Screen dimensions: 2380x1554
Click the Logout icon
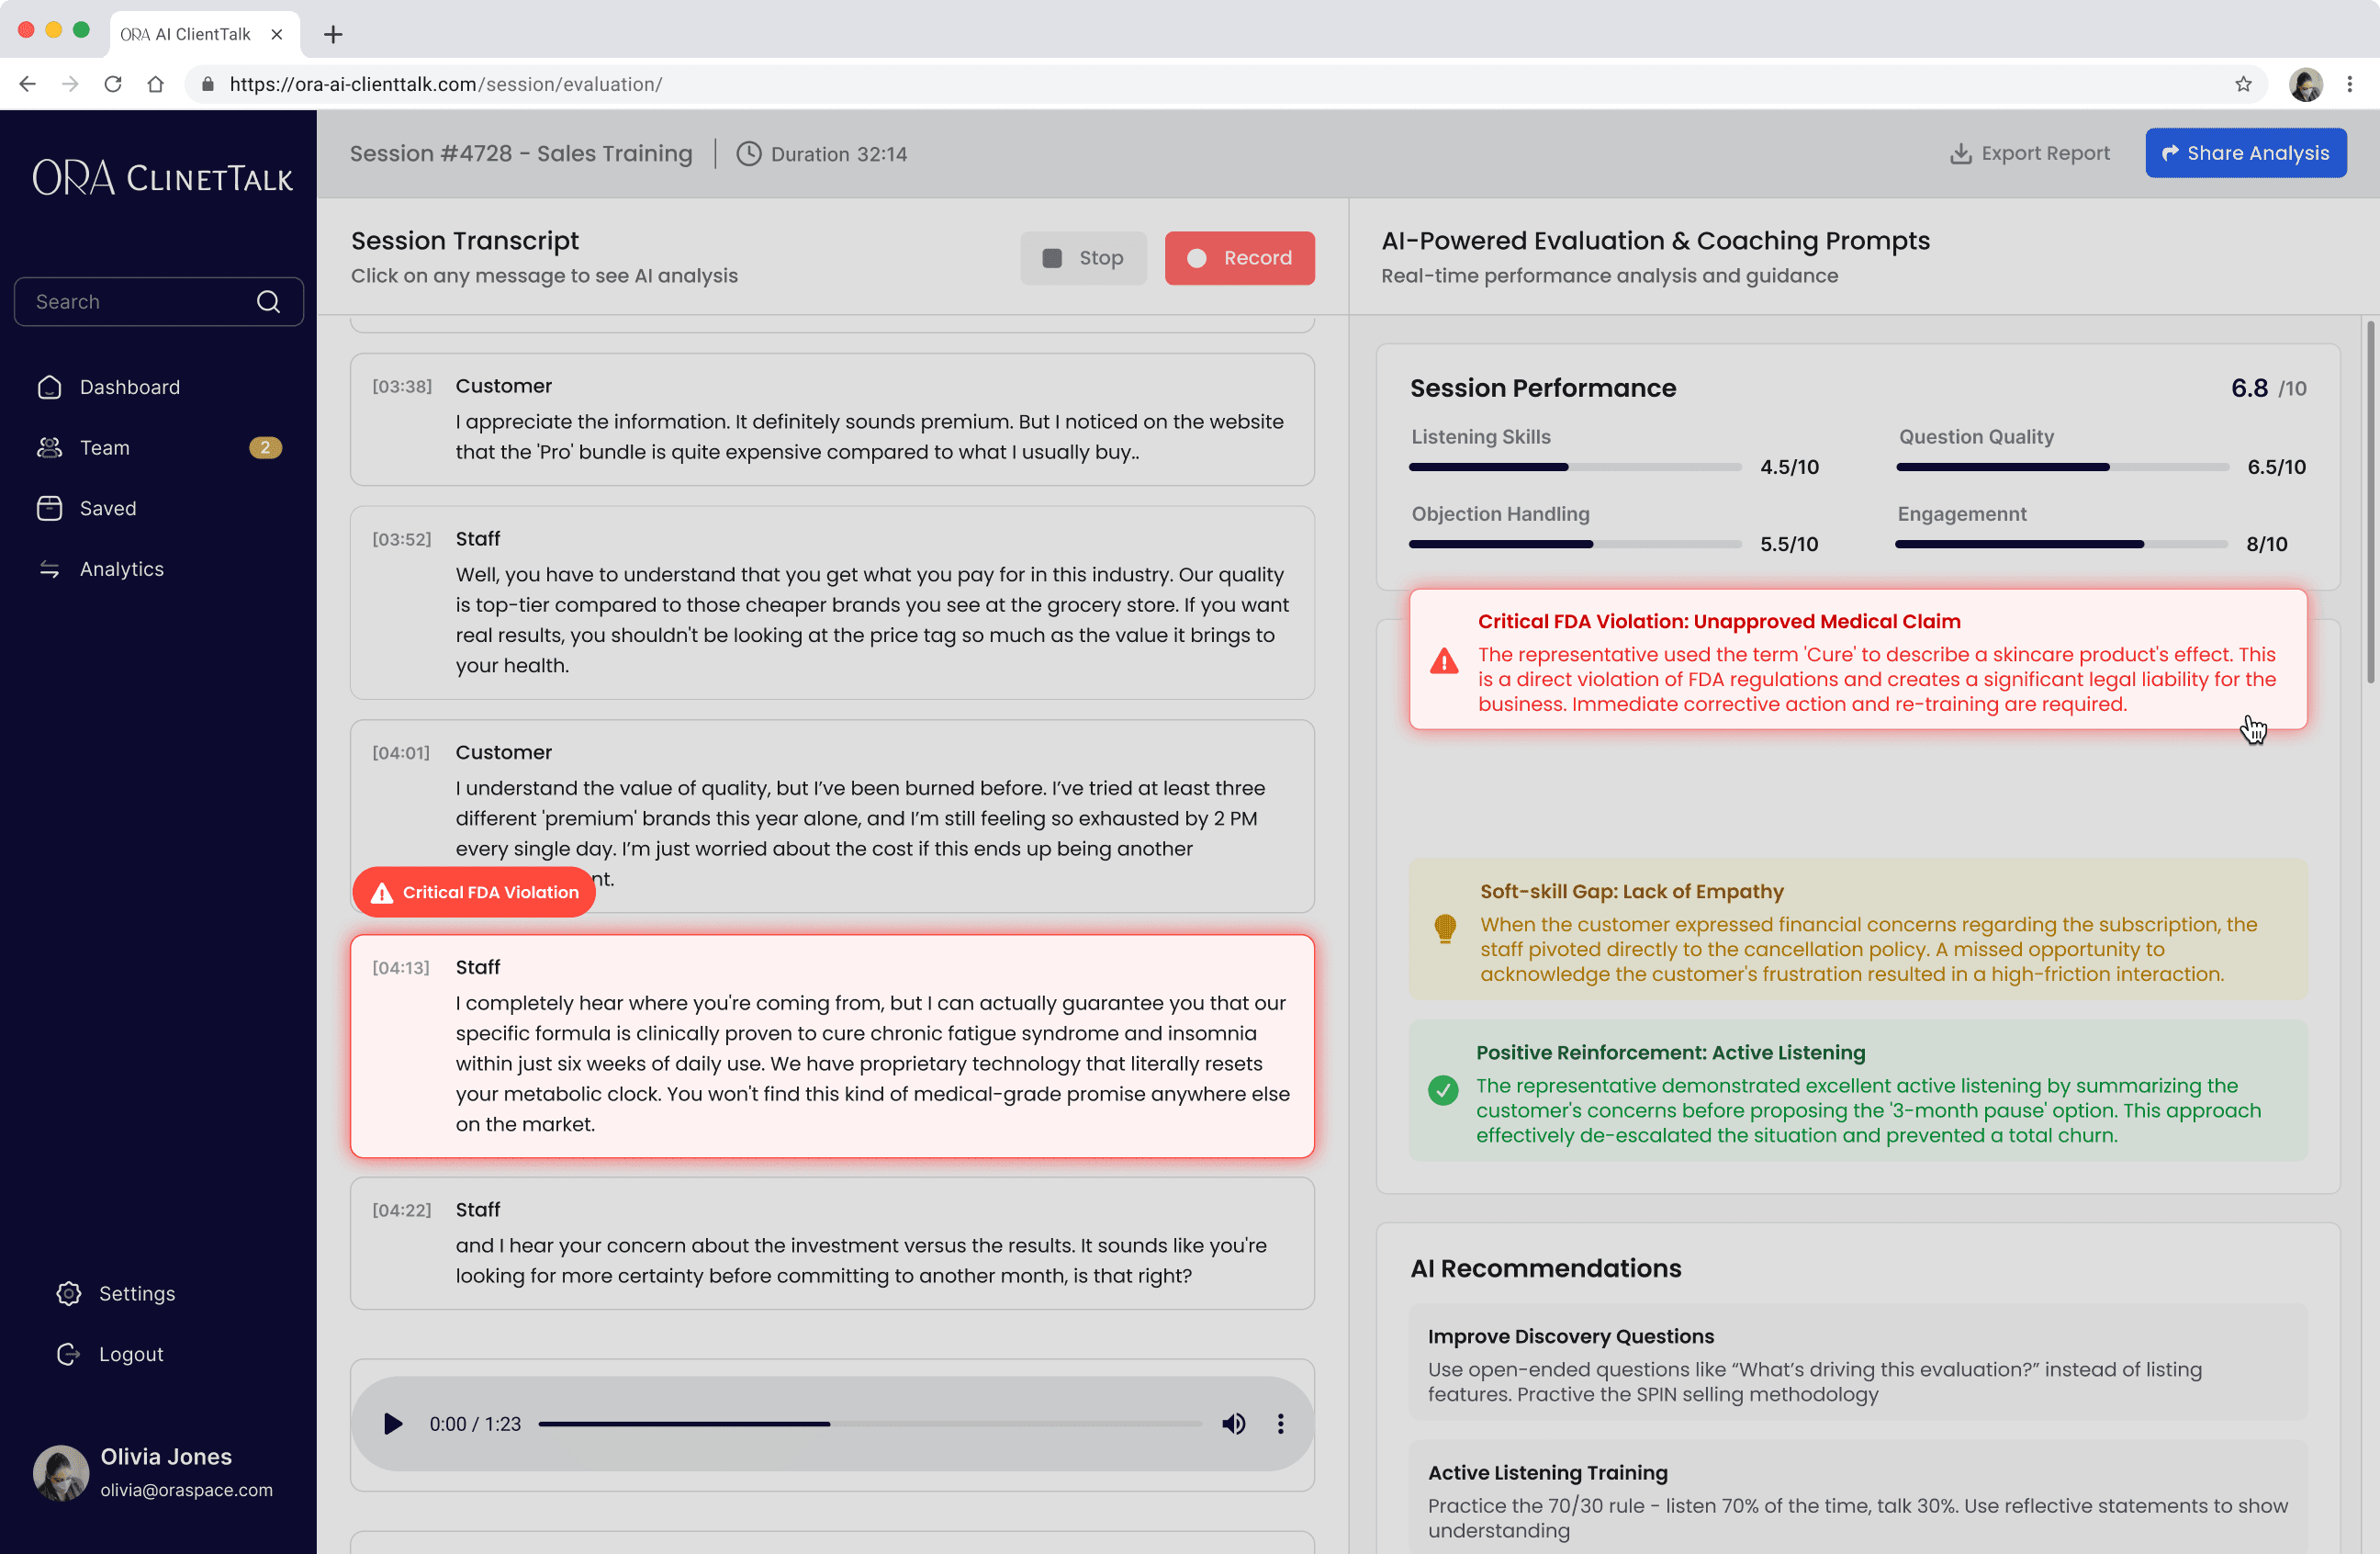[68, 1354]
